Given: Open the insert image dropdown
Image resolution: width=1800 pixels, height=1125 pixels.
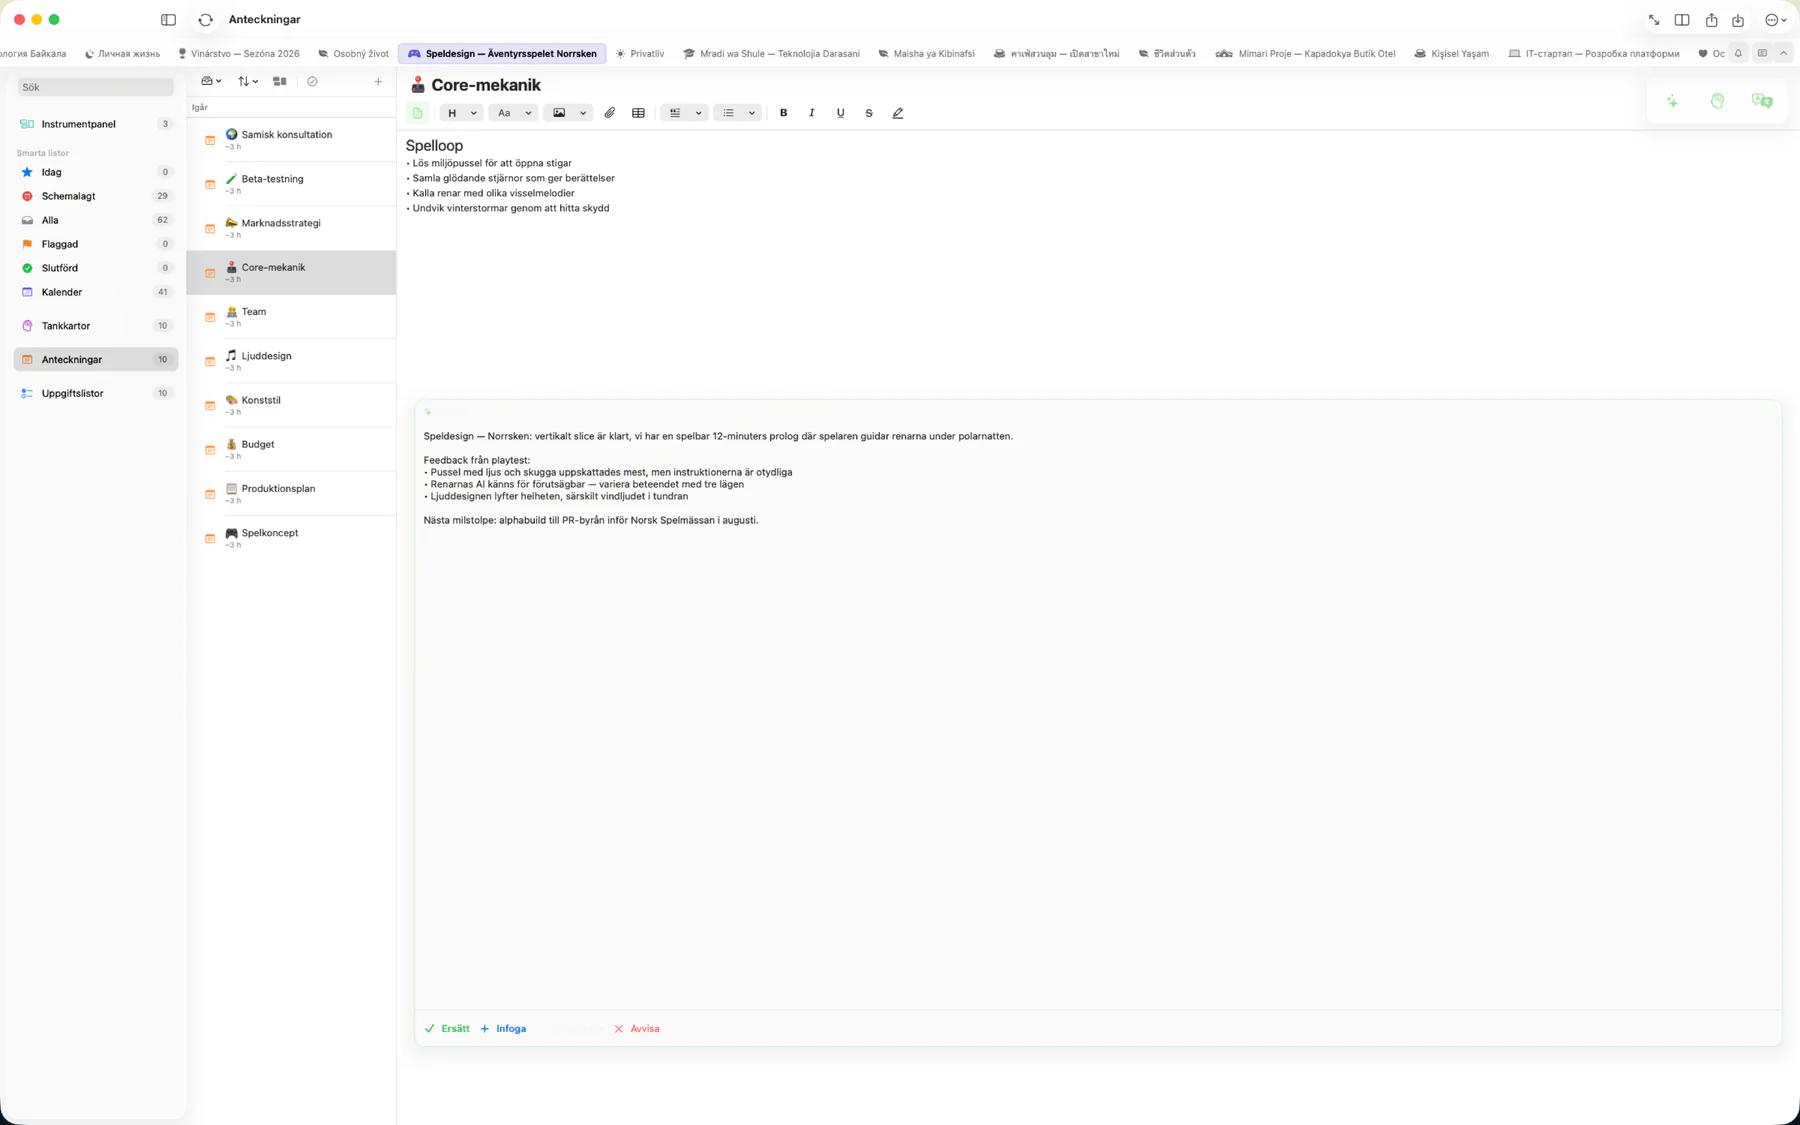Looking at the screenshot, I should point(568,113).
